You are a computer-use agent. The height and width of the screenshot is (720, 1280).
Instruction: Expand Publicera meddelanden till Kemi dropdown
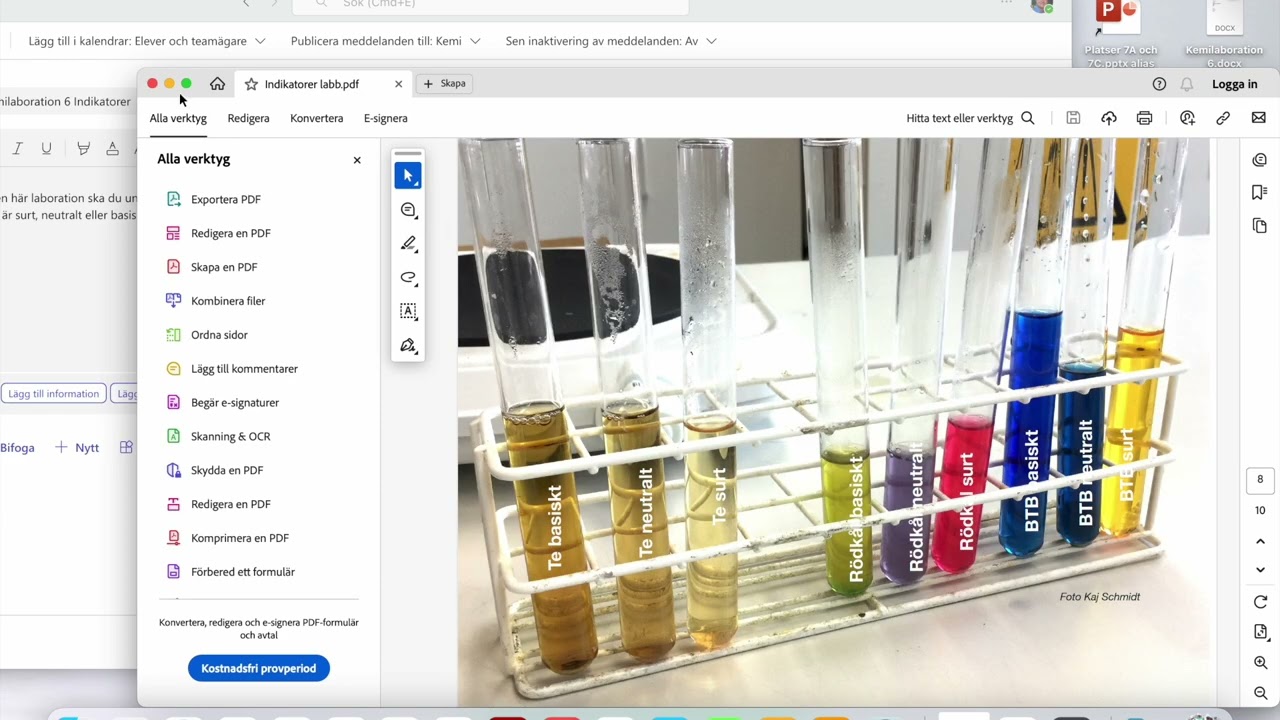coord(475,41)
